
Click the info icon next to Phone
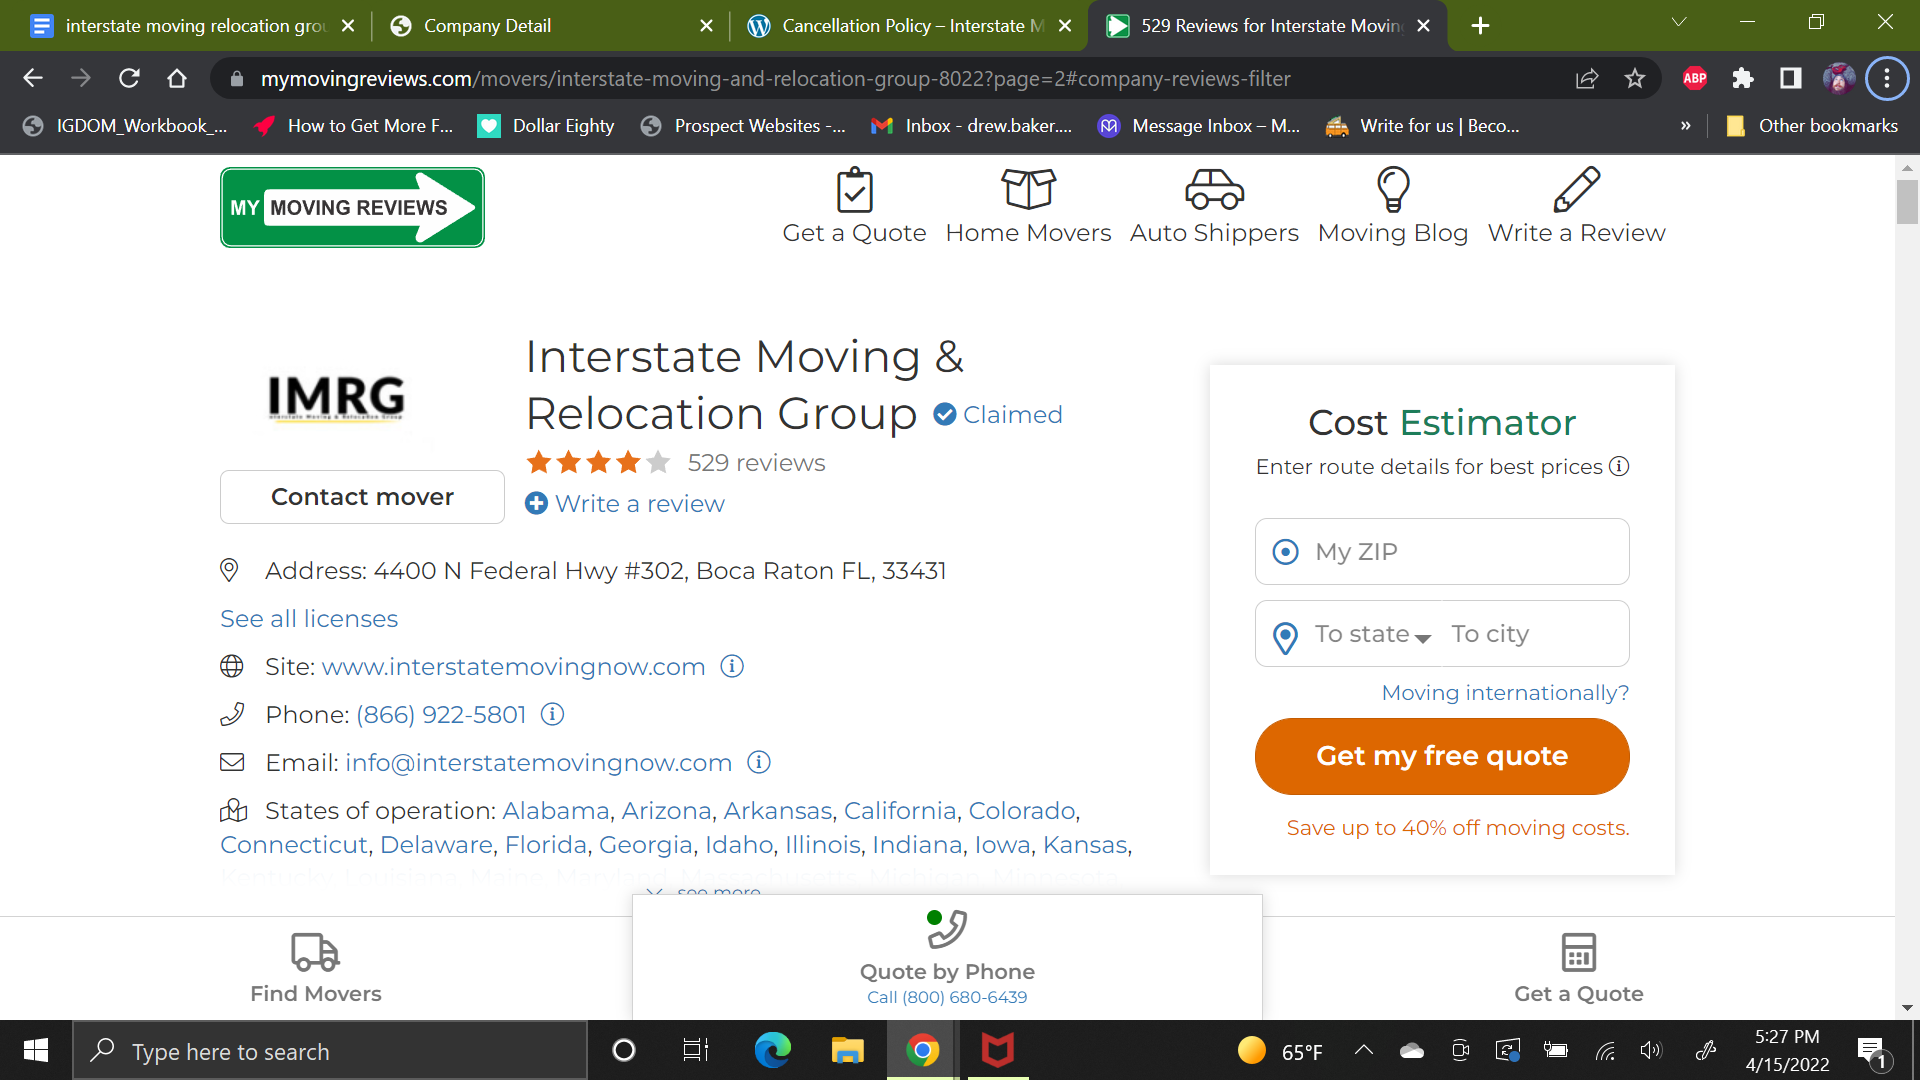point(552,714)
